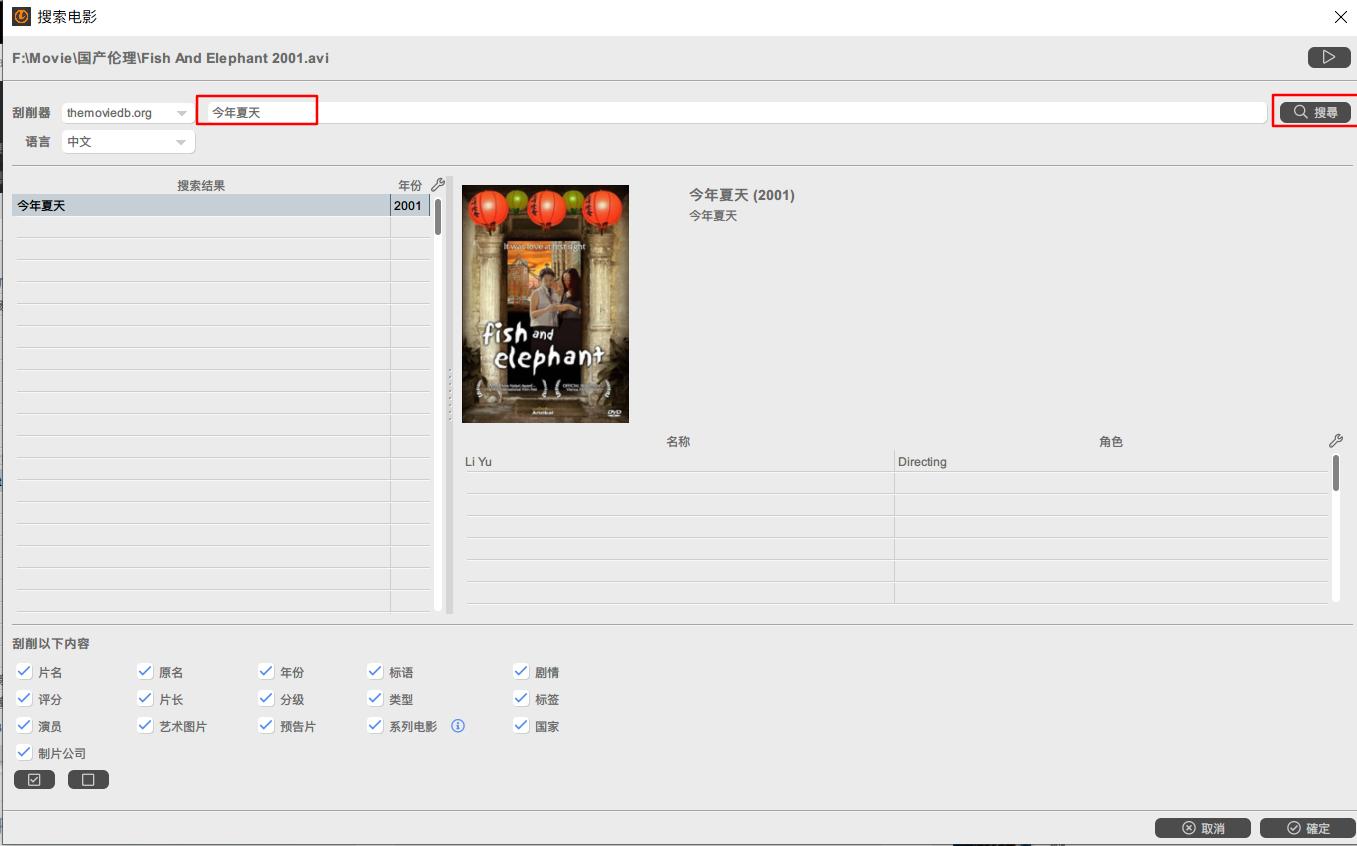Uncheck the 片长 checkbox
Image resolution: width=1357 pixels, height=846 pixels.
coord(145,698)
